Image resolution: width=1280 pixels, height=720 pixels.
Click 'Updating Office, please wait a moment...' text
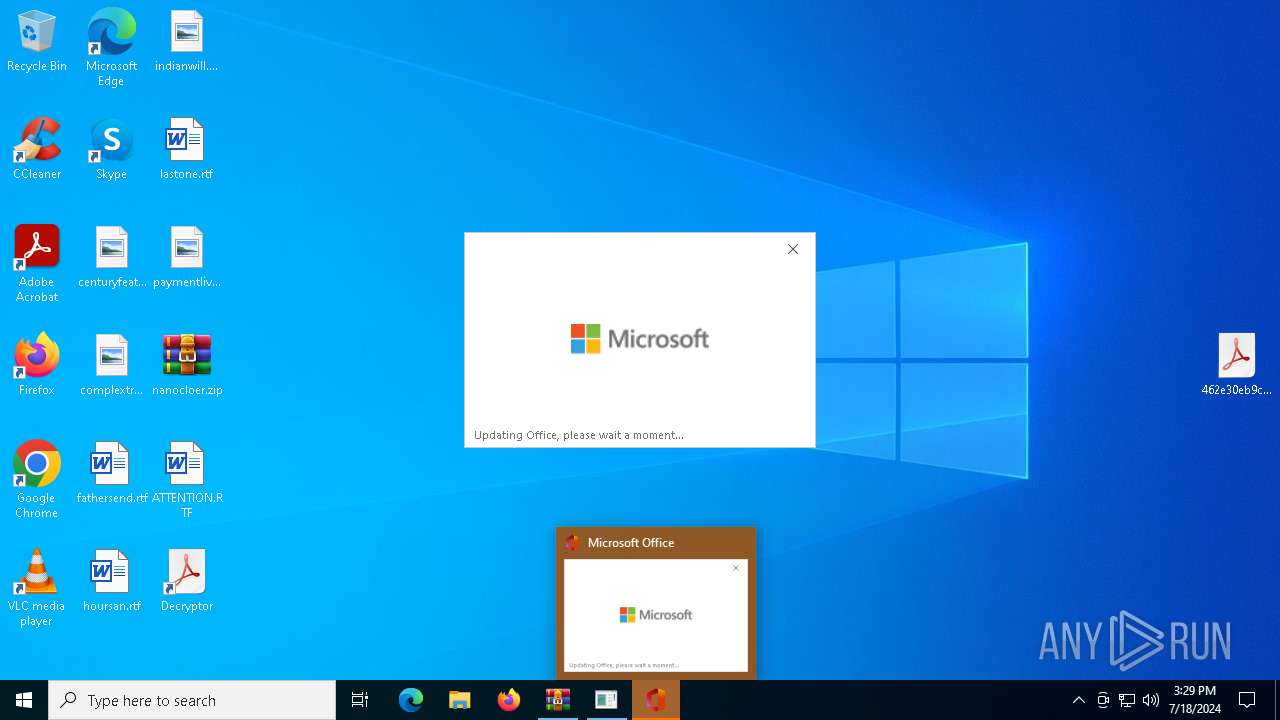[x=579, y=435]
